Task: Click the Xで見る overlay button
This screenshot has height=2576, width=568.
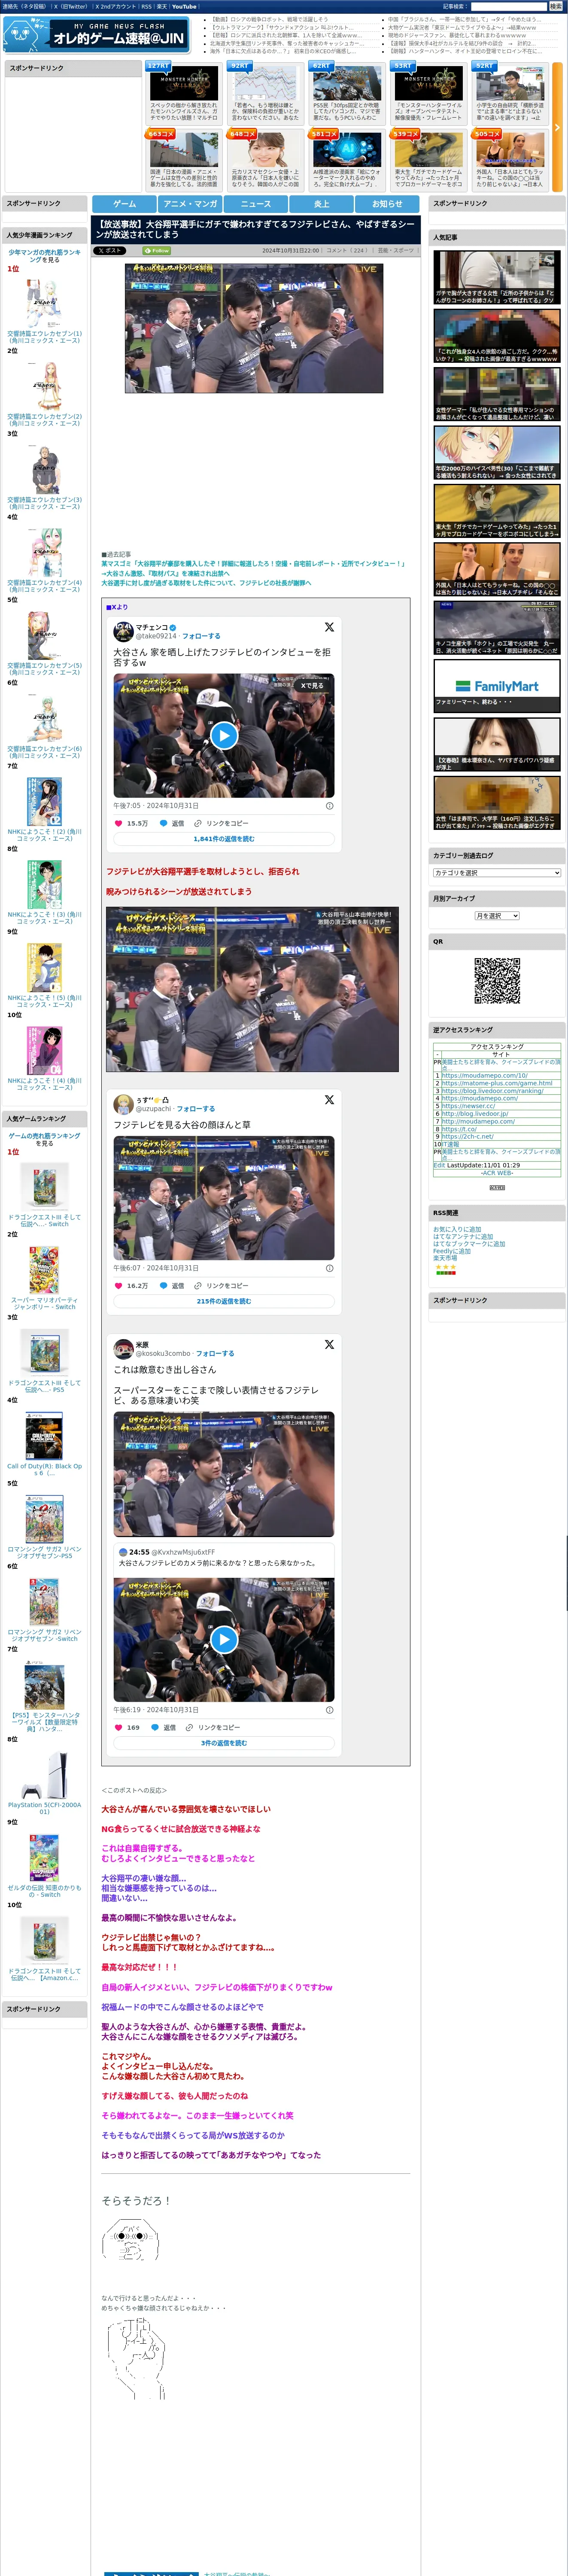Action: point(312,686)
